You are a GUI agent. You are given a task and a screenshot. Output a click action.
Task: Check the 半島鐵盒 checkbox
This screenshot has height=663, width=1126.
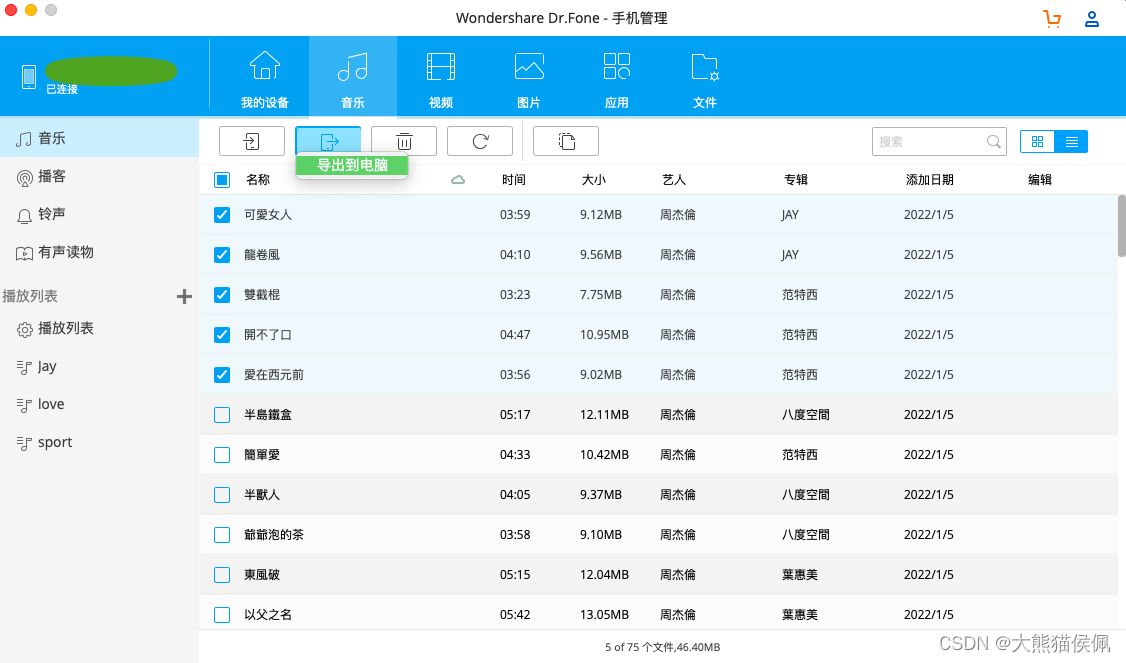tap(222, 414)
